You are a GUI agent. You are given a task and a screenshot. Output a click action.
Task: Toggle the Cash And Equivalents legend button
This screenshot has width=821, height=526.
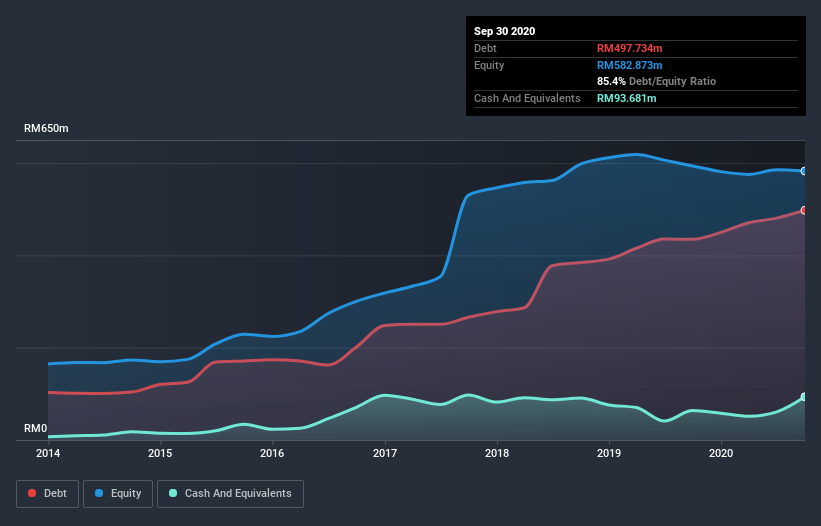[230, 494]
